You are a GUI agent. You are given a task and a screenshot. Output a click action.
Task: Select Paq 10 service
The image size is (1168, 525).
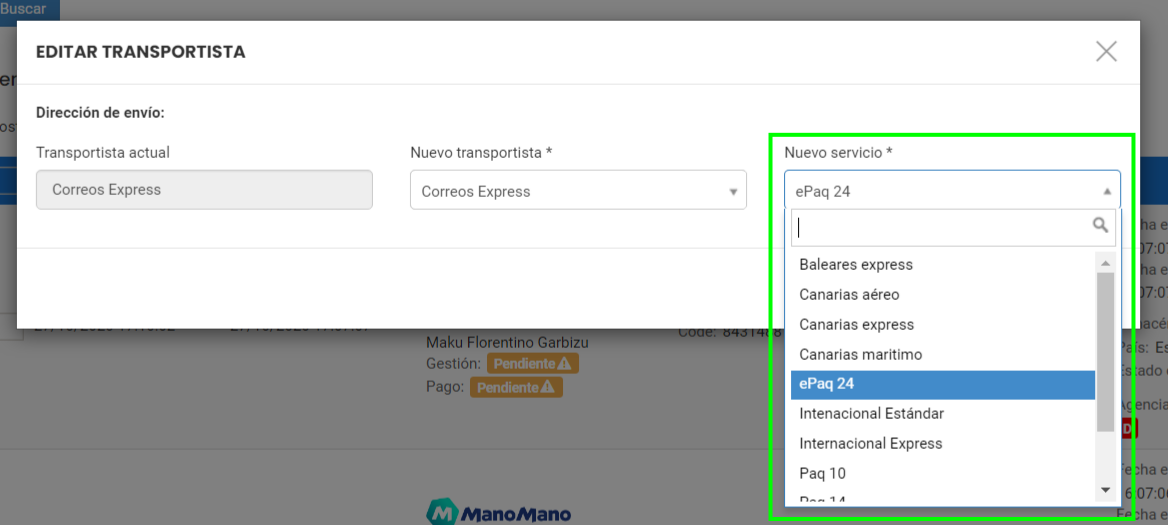point(943,473)
